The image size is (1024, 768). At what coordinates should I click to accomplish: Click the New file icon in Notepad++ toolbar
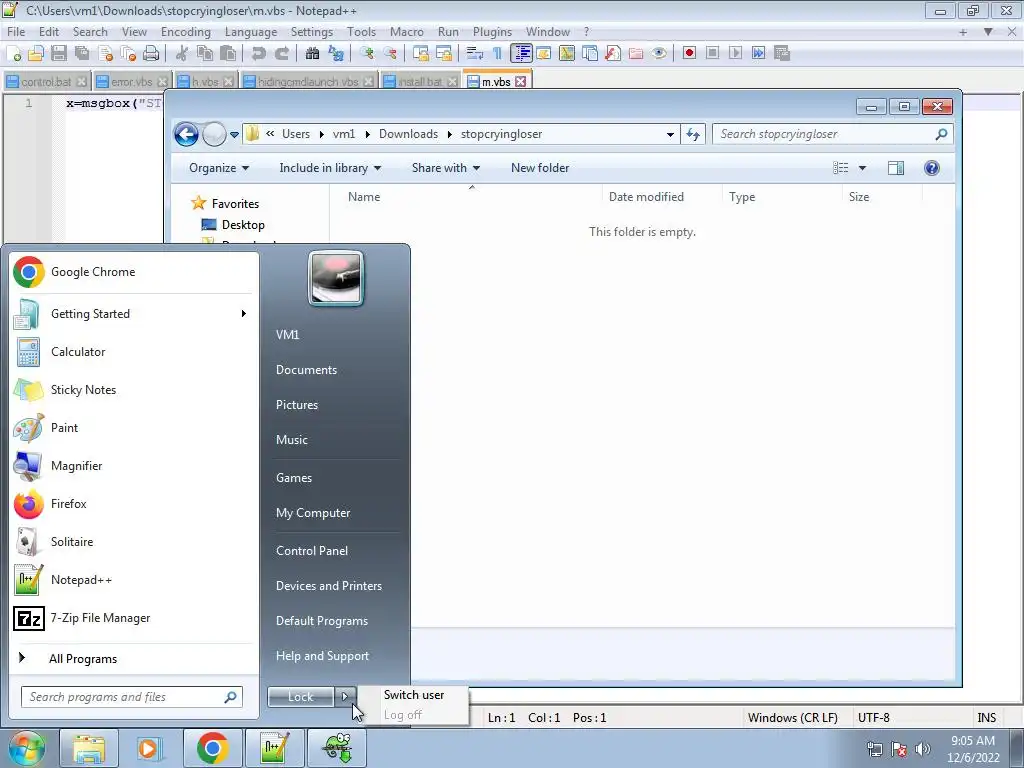click(x=14, y=54)
